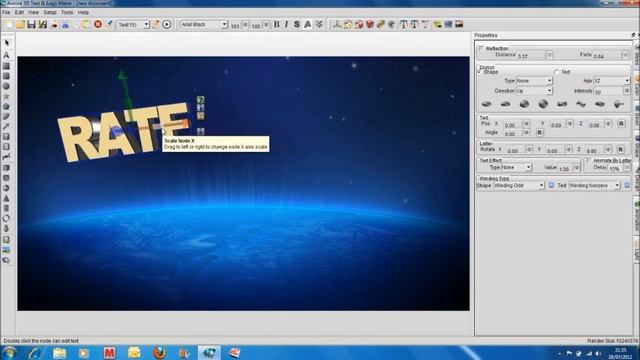Click the Reflection Distance value field

coord(531,55)
